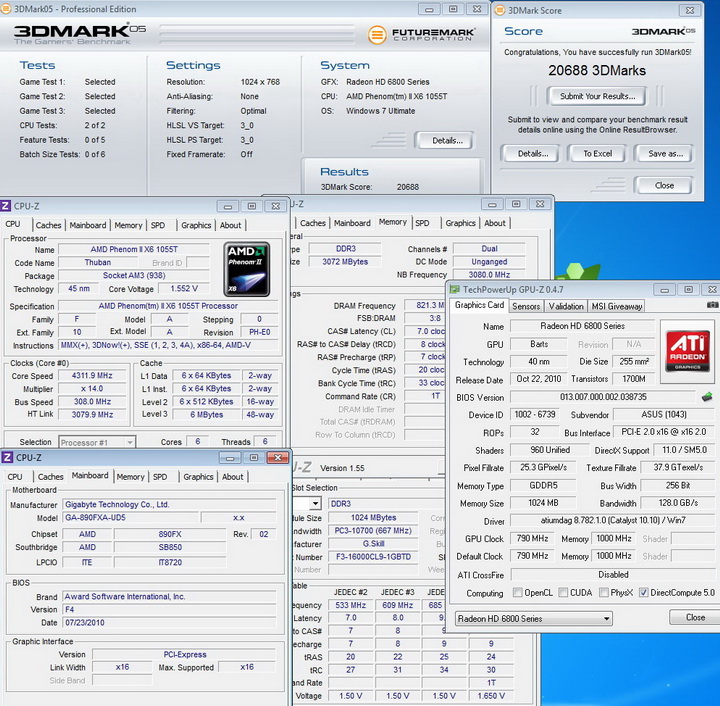
Task: Click the Resolution 1024 x 768 setting
Action: tap(223, 82)
